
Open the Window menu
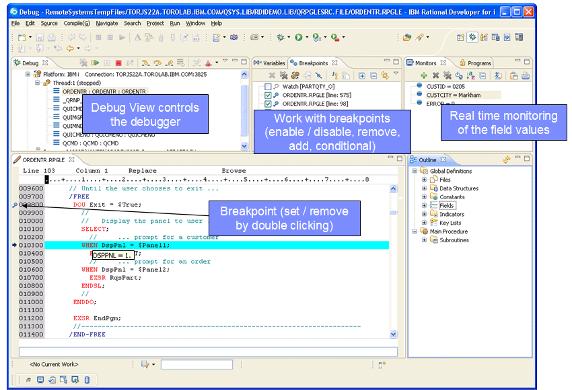click(x=195, y=23)
